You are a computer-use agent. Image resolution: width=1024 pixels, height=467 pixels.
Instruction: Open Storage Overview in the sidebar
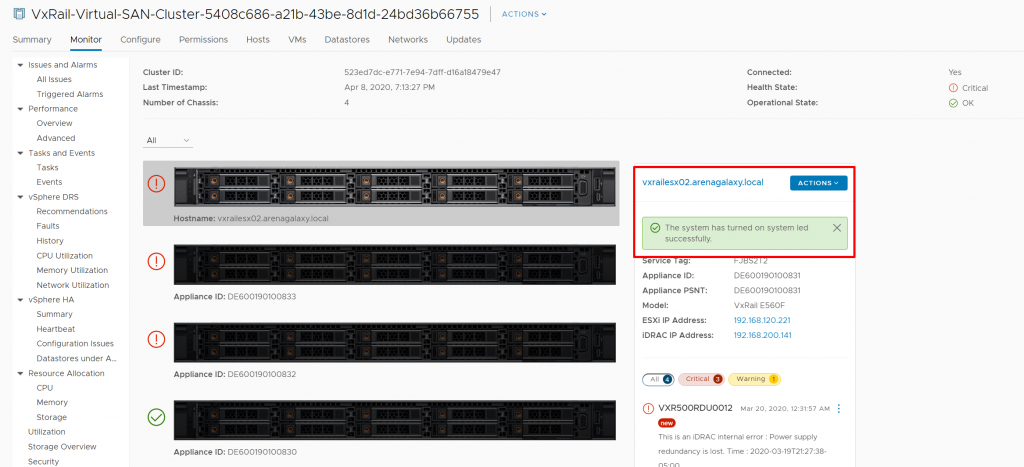click(x=62, y=447)
